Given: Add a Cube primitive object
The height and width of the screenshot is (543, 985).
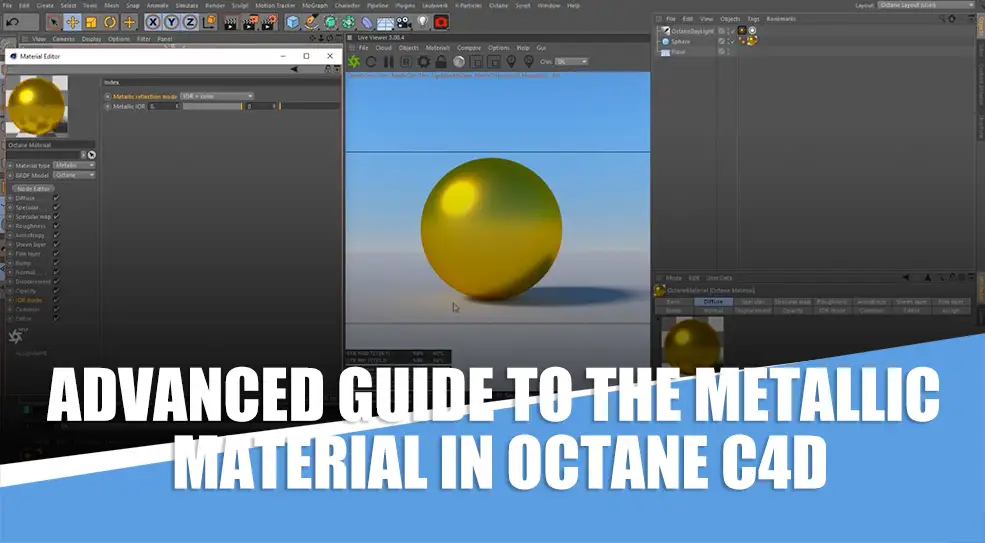Looking at the screenshot, I should (293, 23).
